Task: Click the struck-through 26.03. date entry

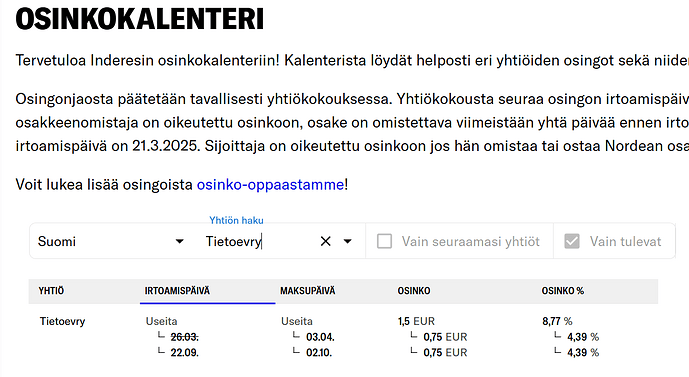Action: coord(185,337)
